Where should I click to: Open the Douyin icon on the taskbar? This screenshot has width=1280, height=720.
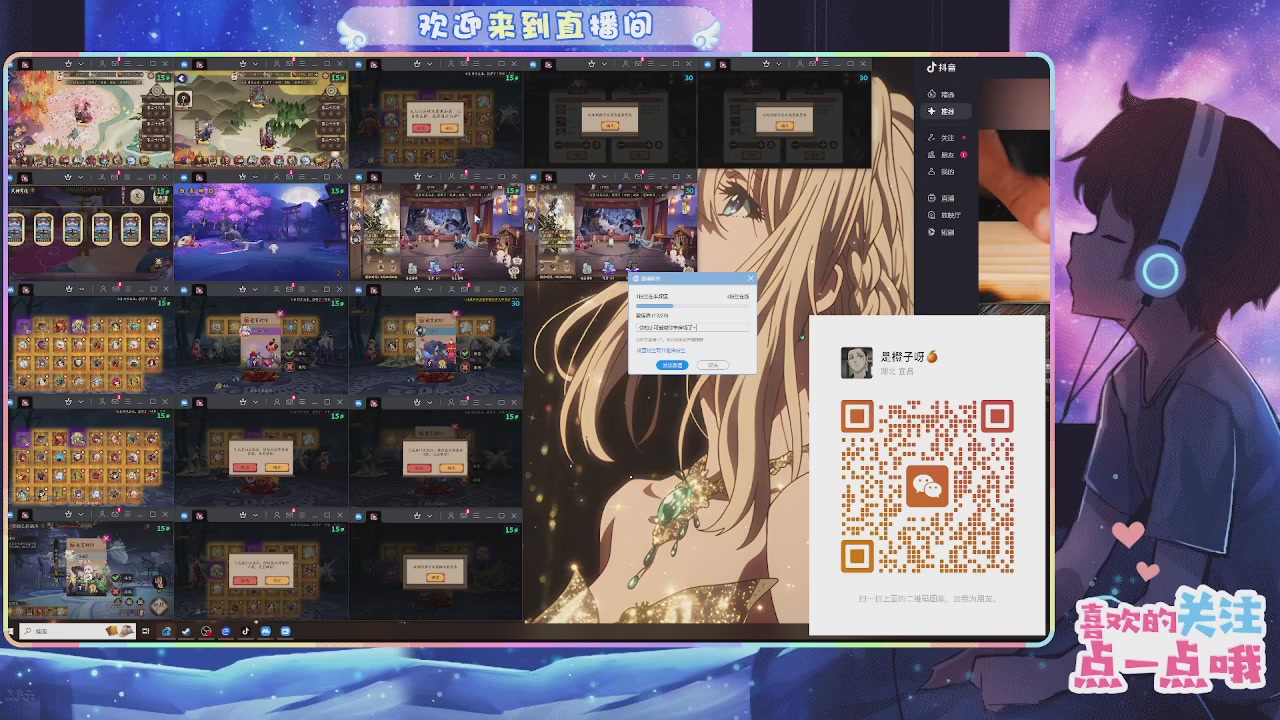246,631
